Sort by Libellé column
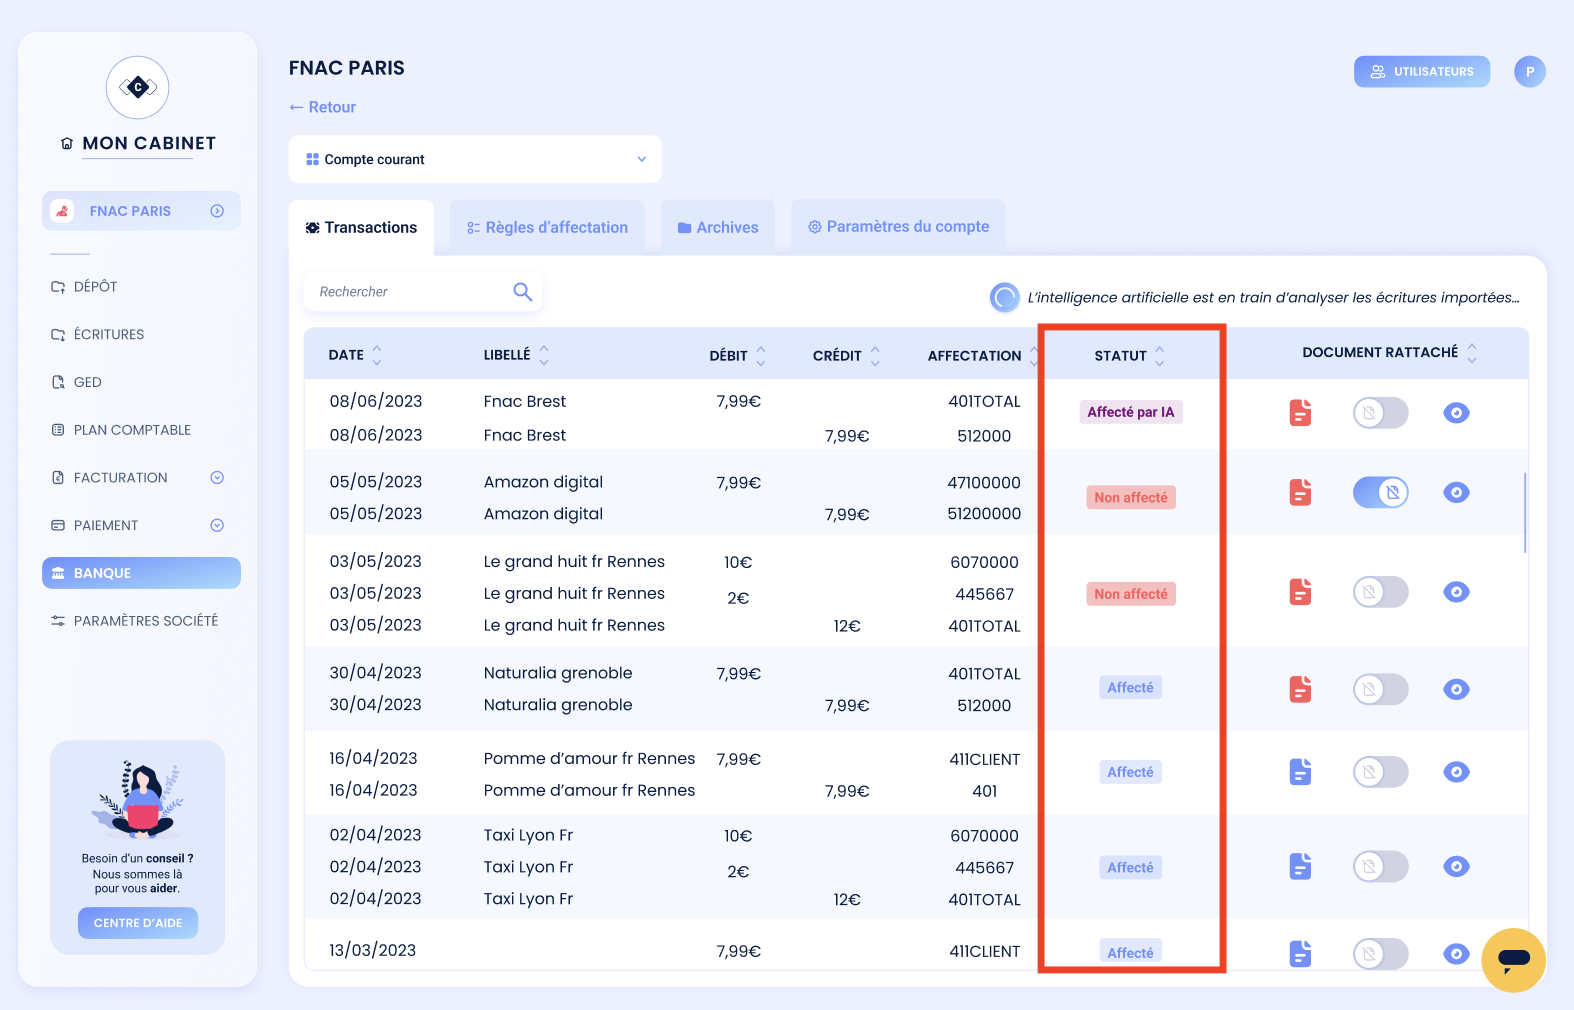The height and width of the screenshot is (1010, 1574). [544, 355]
